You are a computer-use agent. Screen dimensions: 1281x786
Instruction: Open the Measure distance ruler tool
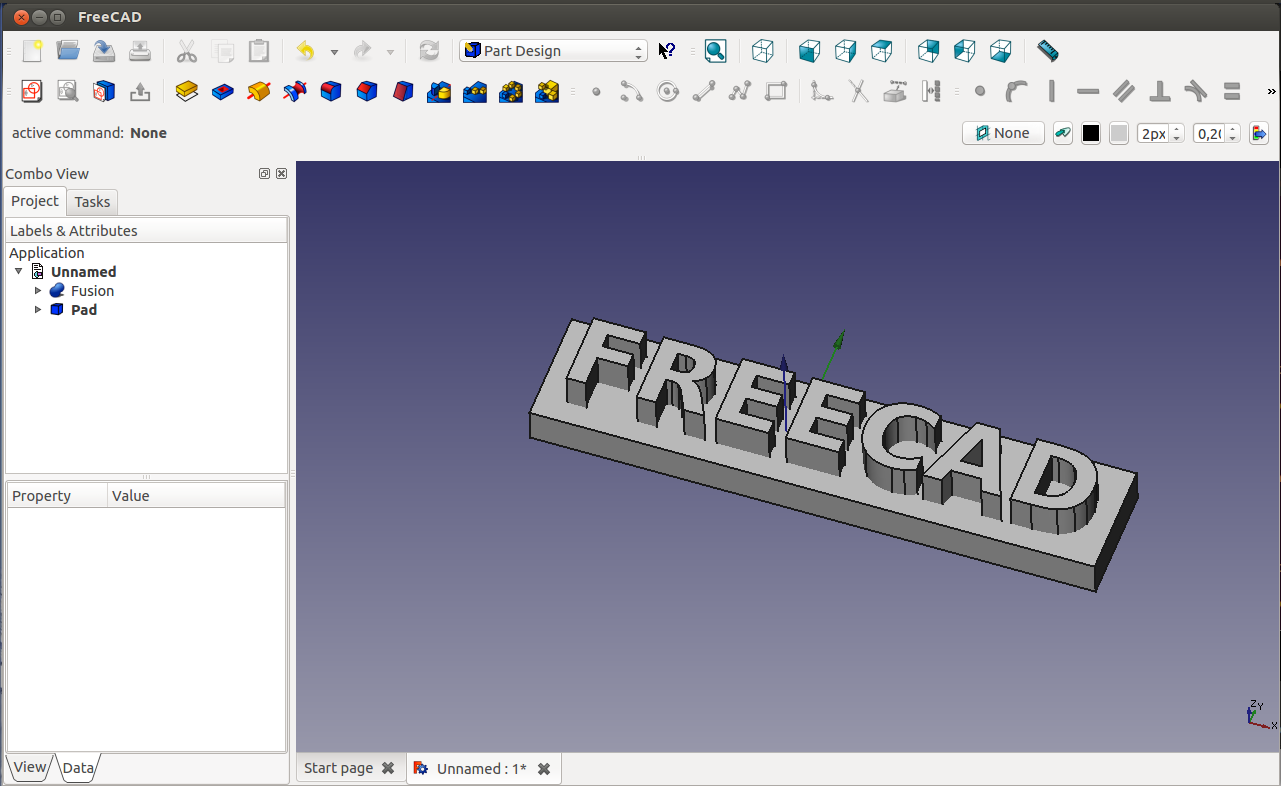pyautogui.click(x=1047, y=51)
